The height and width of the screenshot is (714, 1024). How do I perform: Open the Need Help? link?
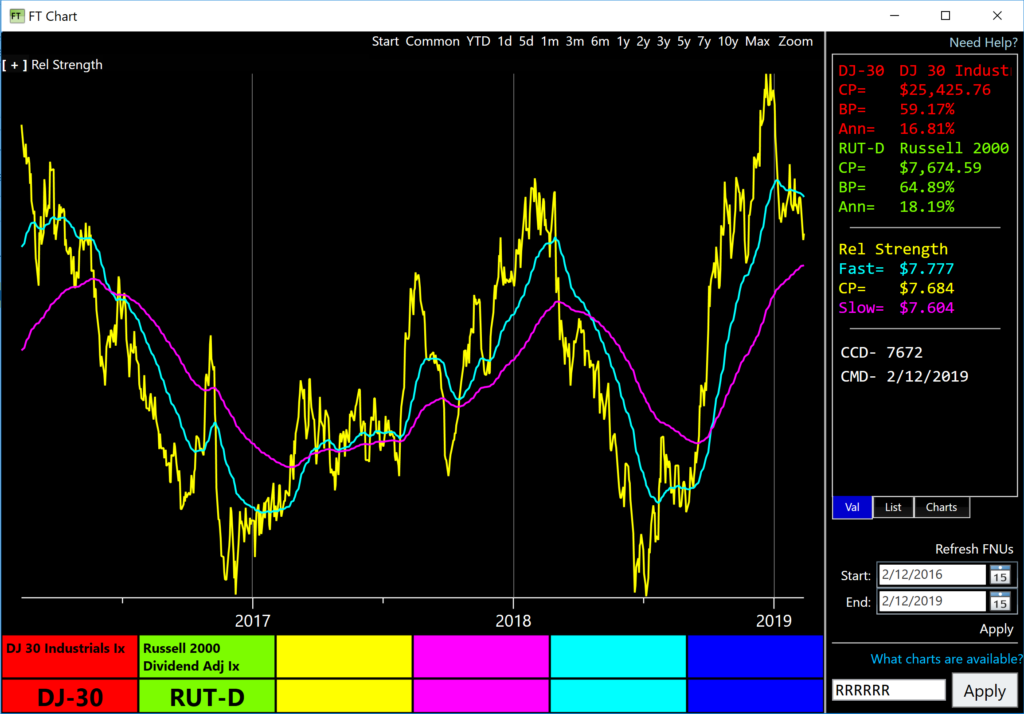tap(984, 42)
